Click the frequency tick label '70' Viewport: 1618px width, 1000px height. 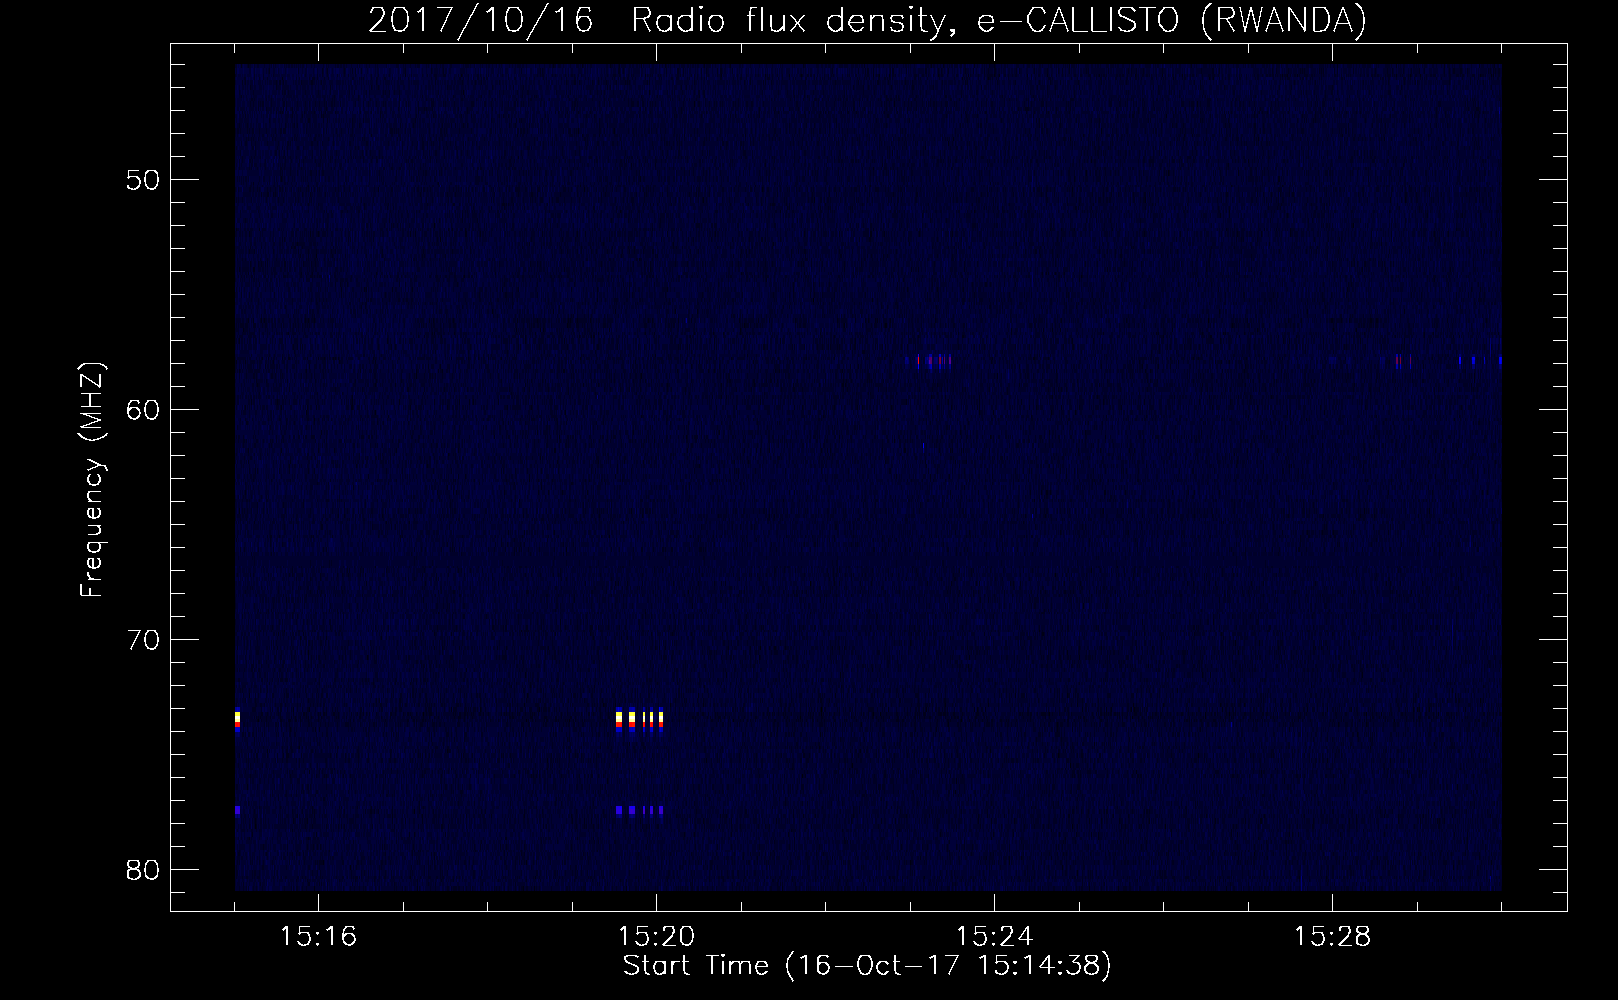[x=144, y=640]
